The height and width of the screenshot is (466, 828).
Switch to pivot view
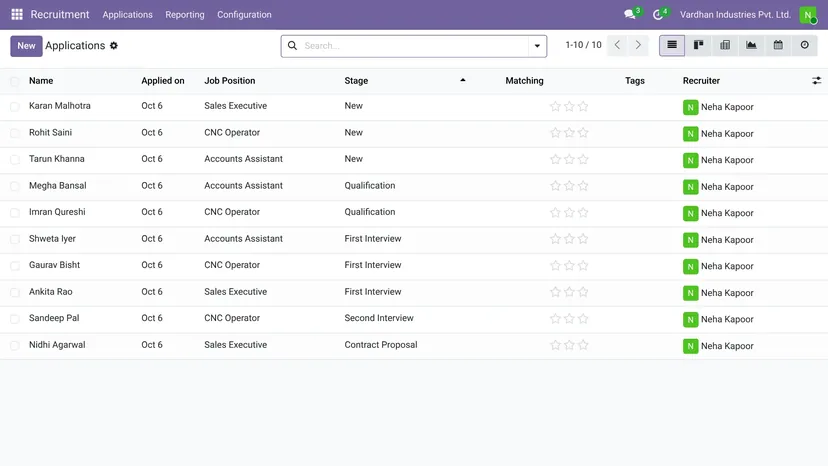pos(725,45)
